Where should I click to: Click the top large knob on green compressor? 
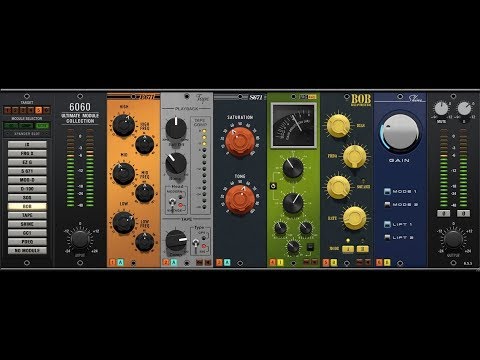(293, 168)
